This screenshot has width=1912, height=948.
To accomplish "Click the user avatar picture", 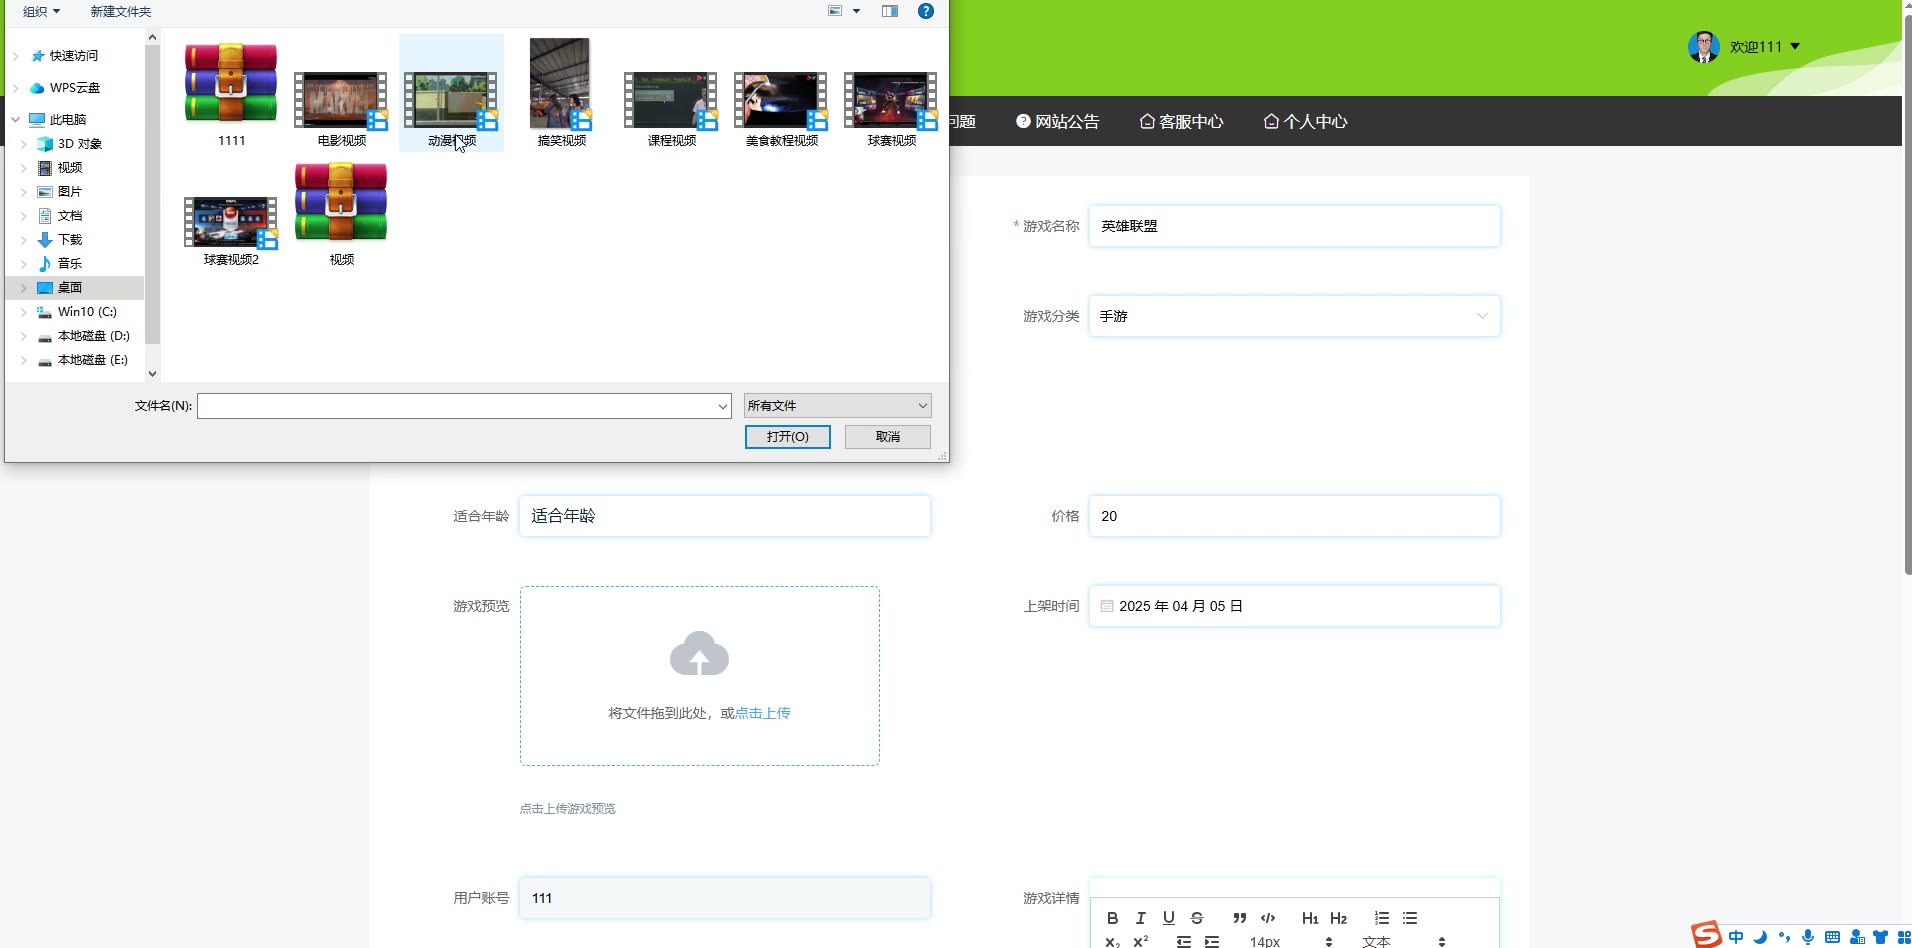I will pos(1704,47).
